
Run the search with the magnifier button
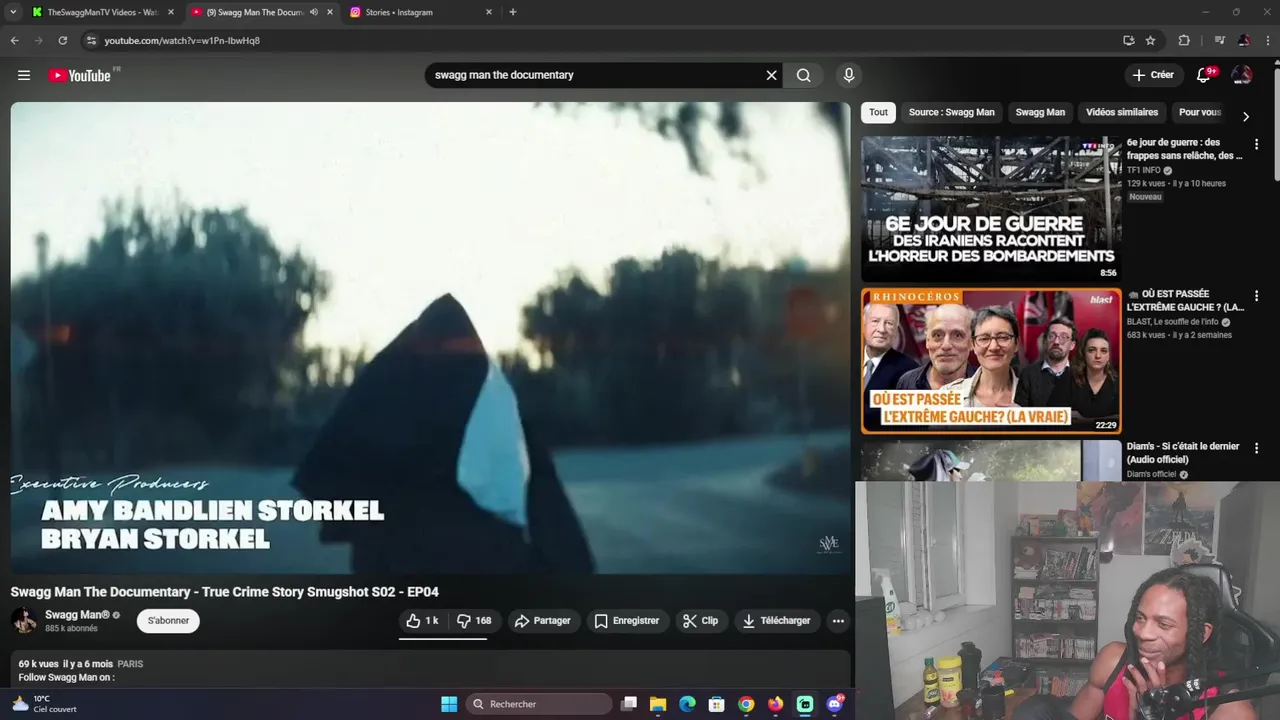[x=804, y=75]
